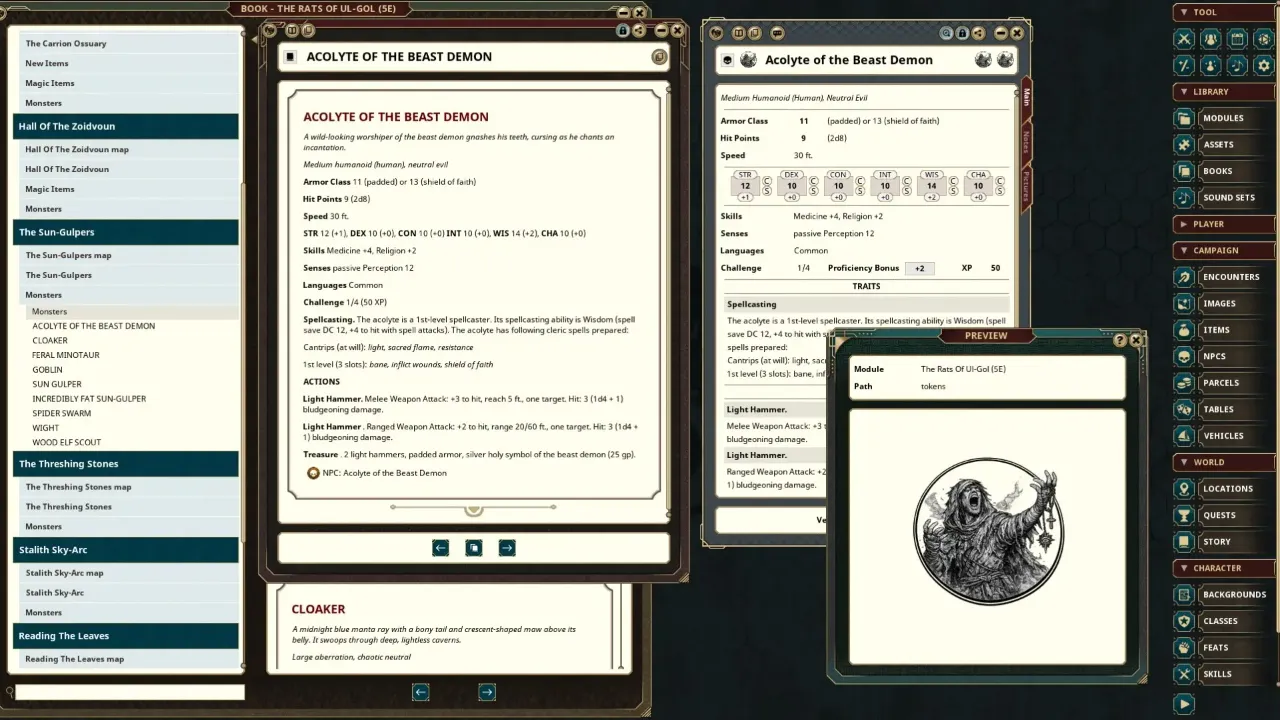This screenshot has width=1280, height=720.
Task: Expand Stalith Sky-Arc chapter header
Action: pyautogui.click(x=126, y=549)
